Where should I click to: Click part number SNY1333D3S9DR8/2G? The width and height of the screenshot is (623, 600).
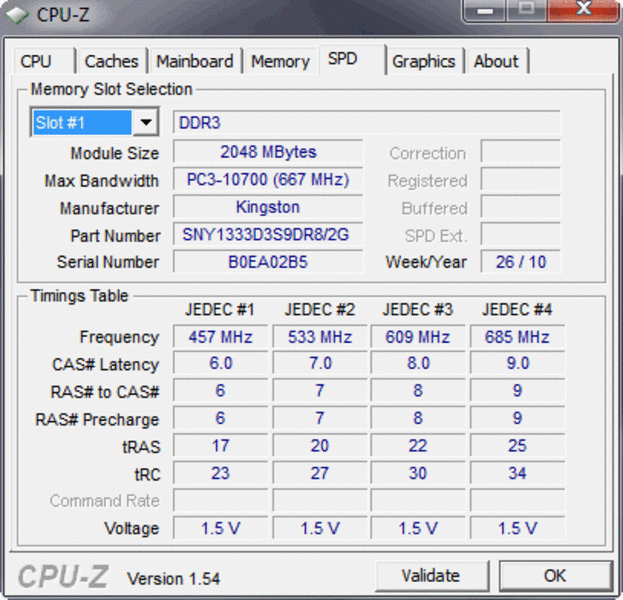pyautogui.click(x=268, y=234)
